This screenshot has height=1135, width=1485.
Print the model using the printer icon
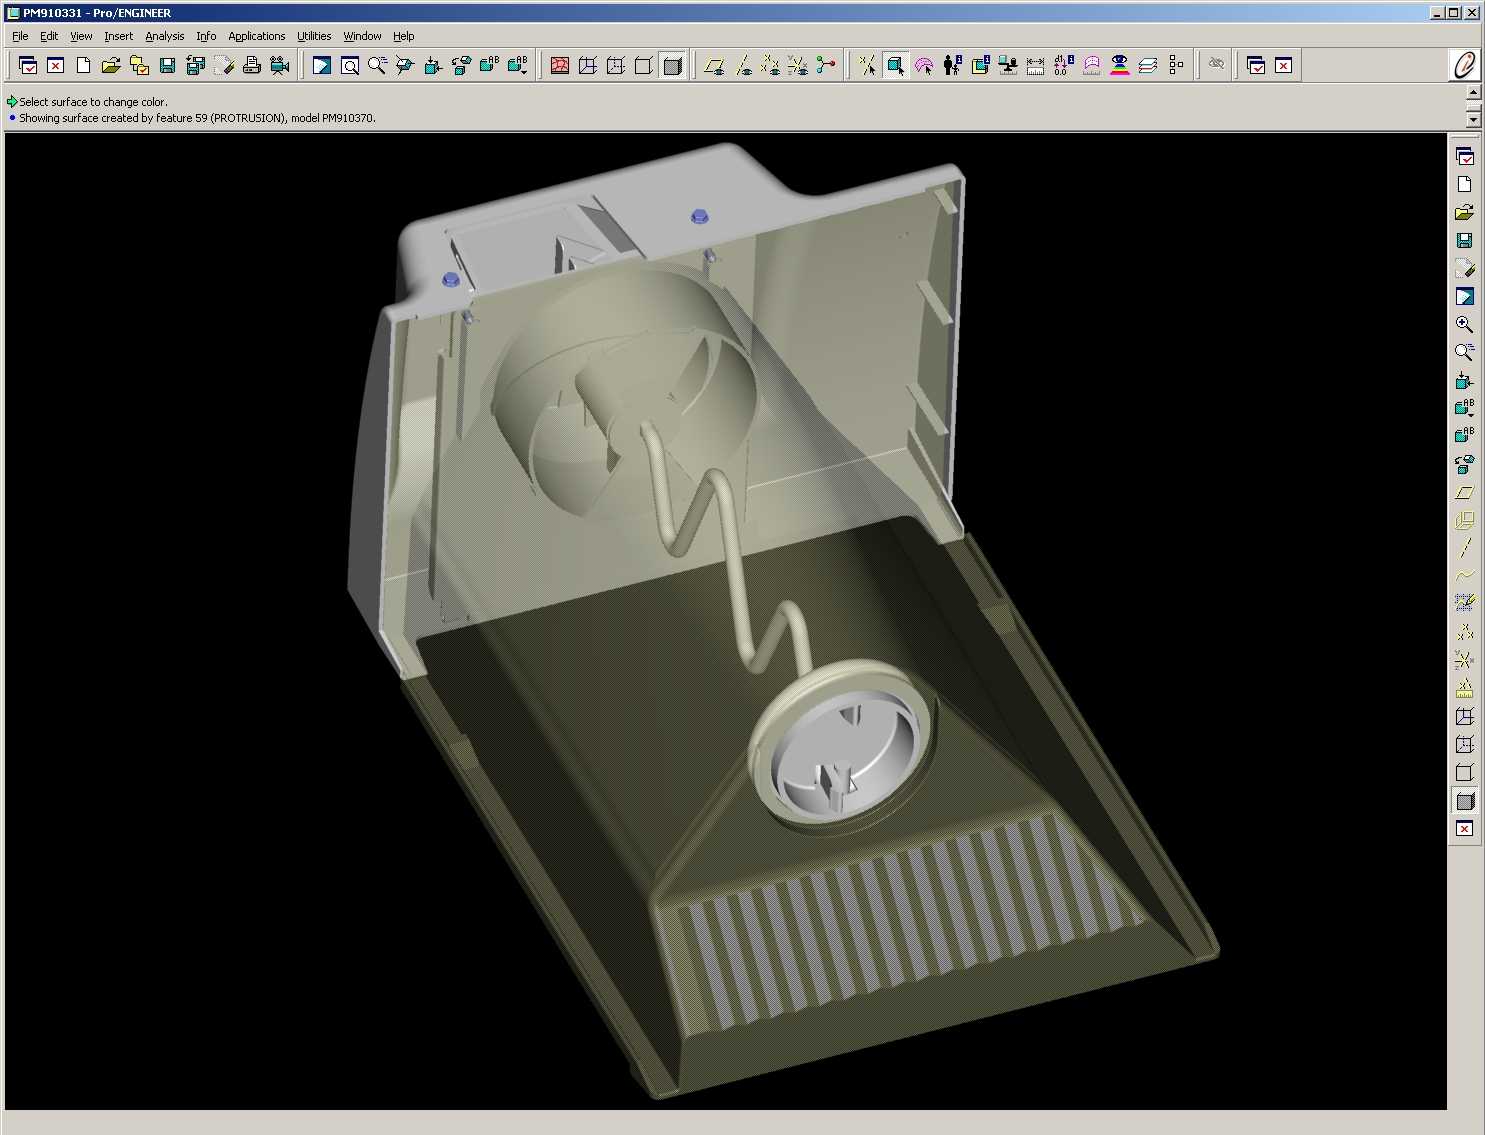click(x=252, y=66)
